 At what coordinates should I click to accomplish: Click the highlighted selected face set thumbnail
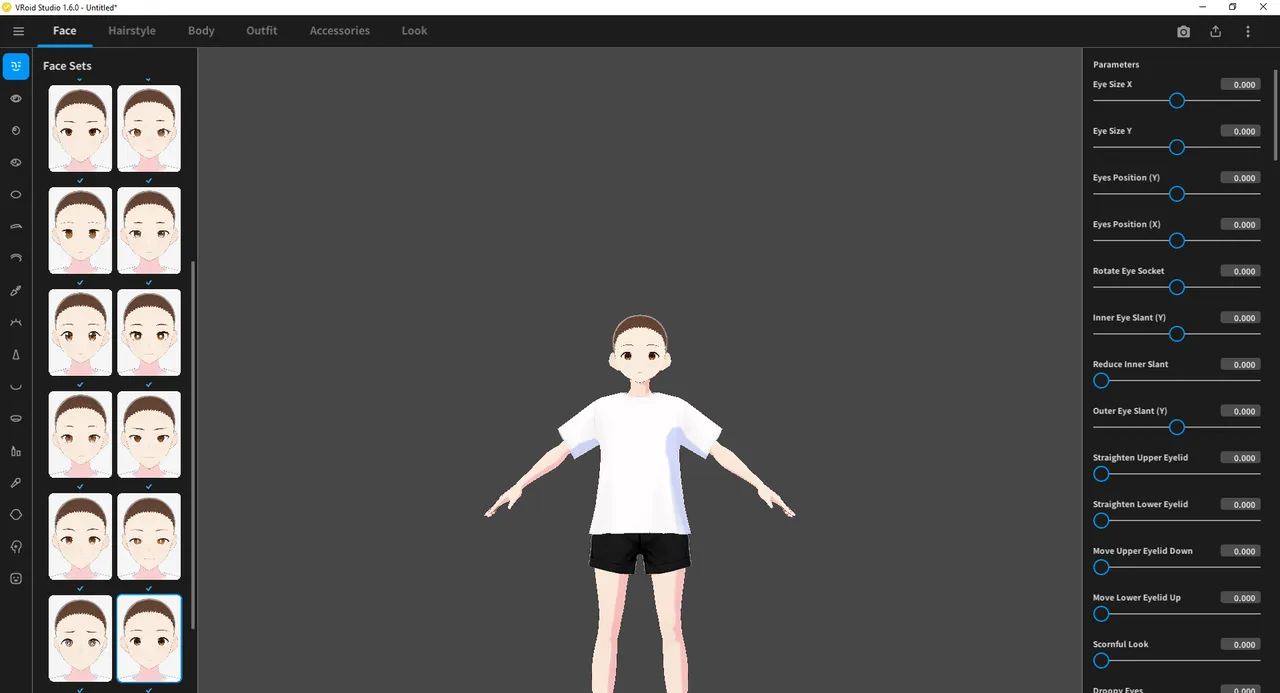tap(149, 638)
